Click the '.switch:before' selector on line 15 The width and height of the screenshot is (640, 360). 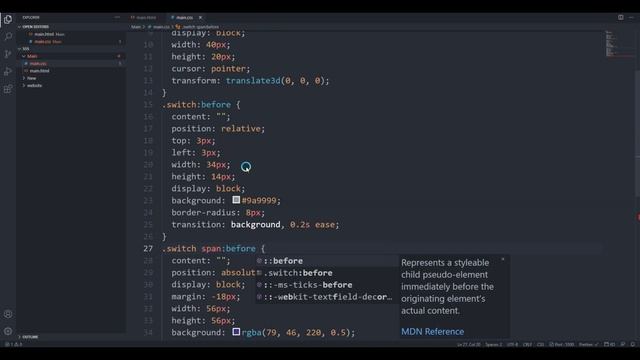pos(196,104)
